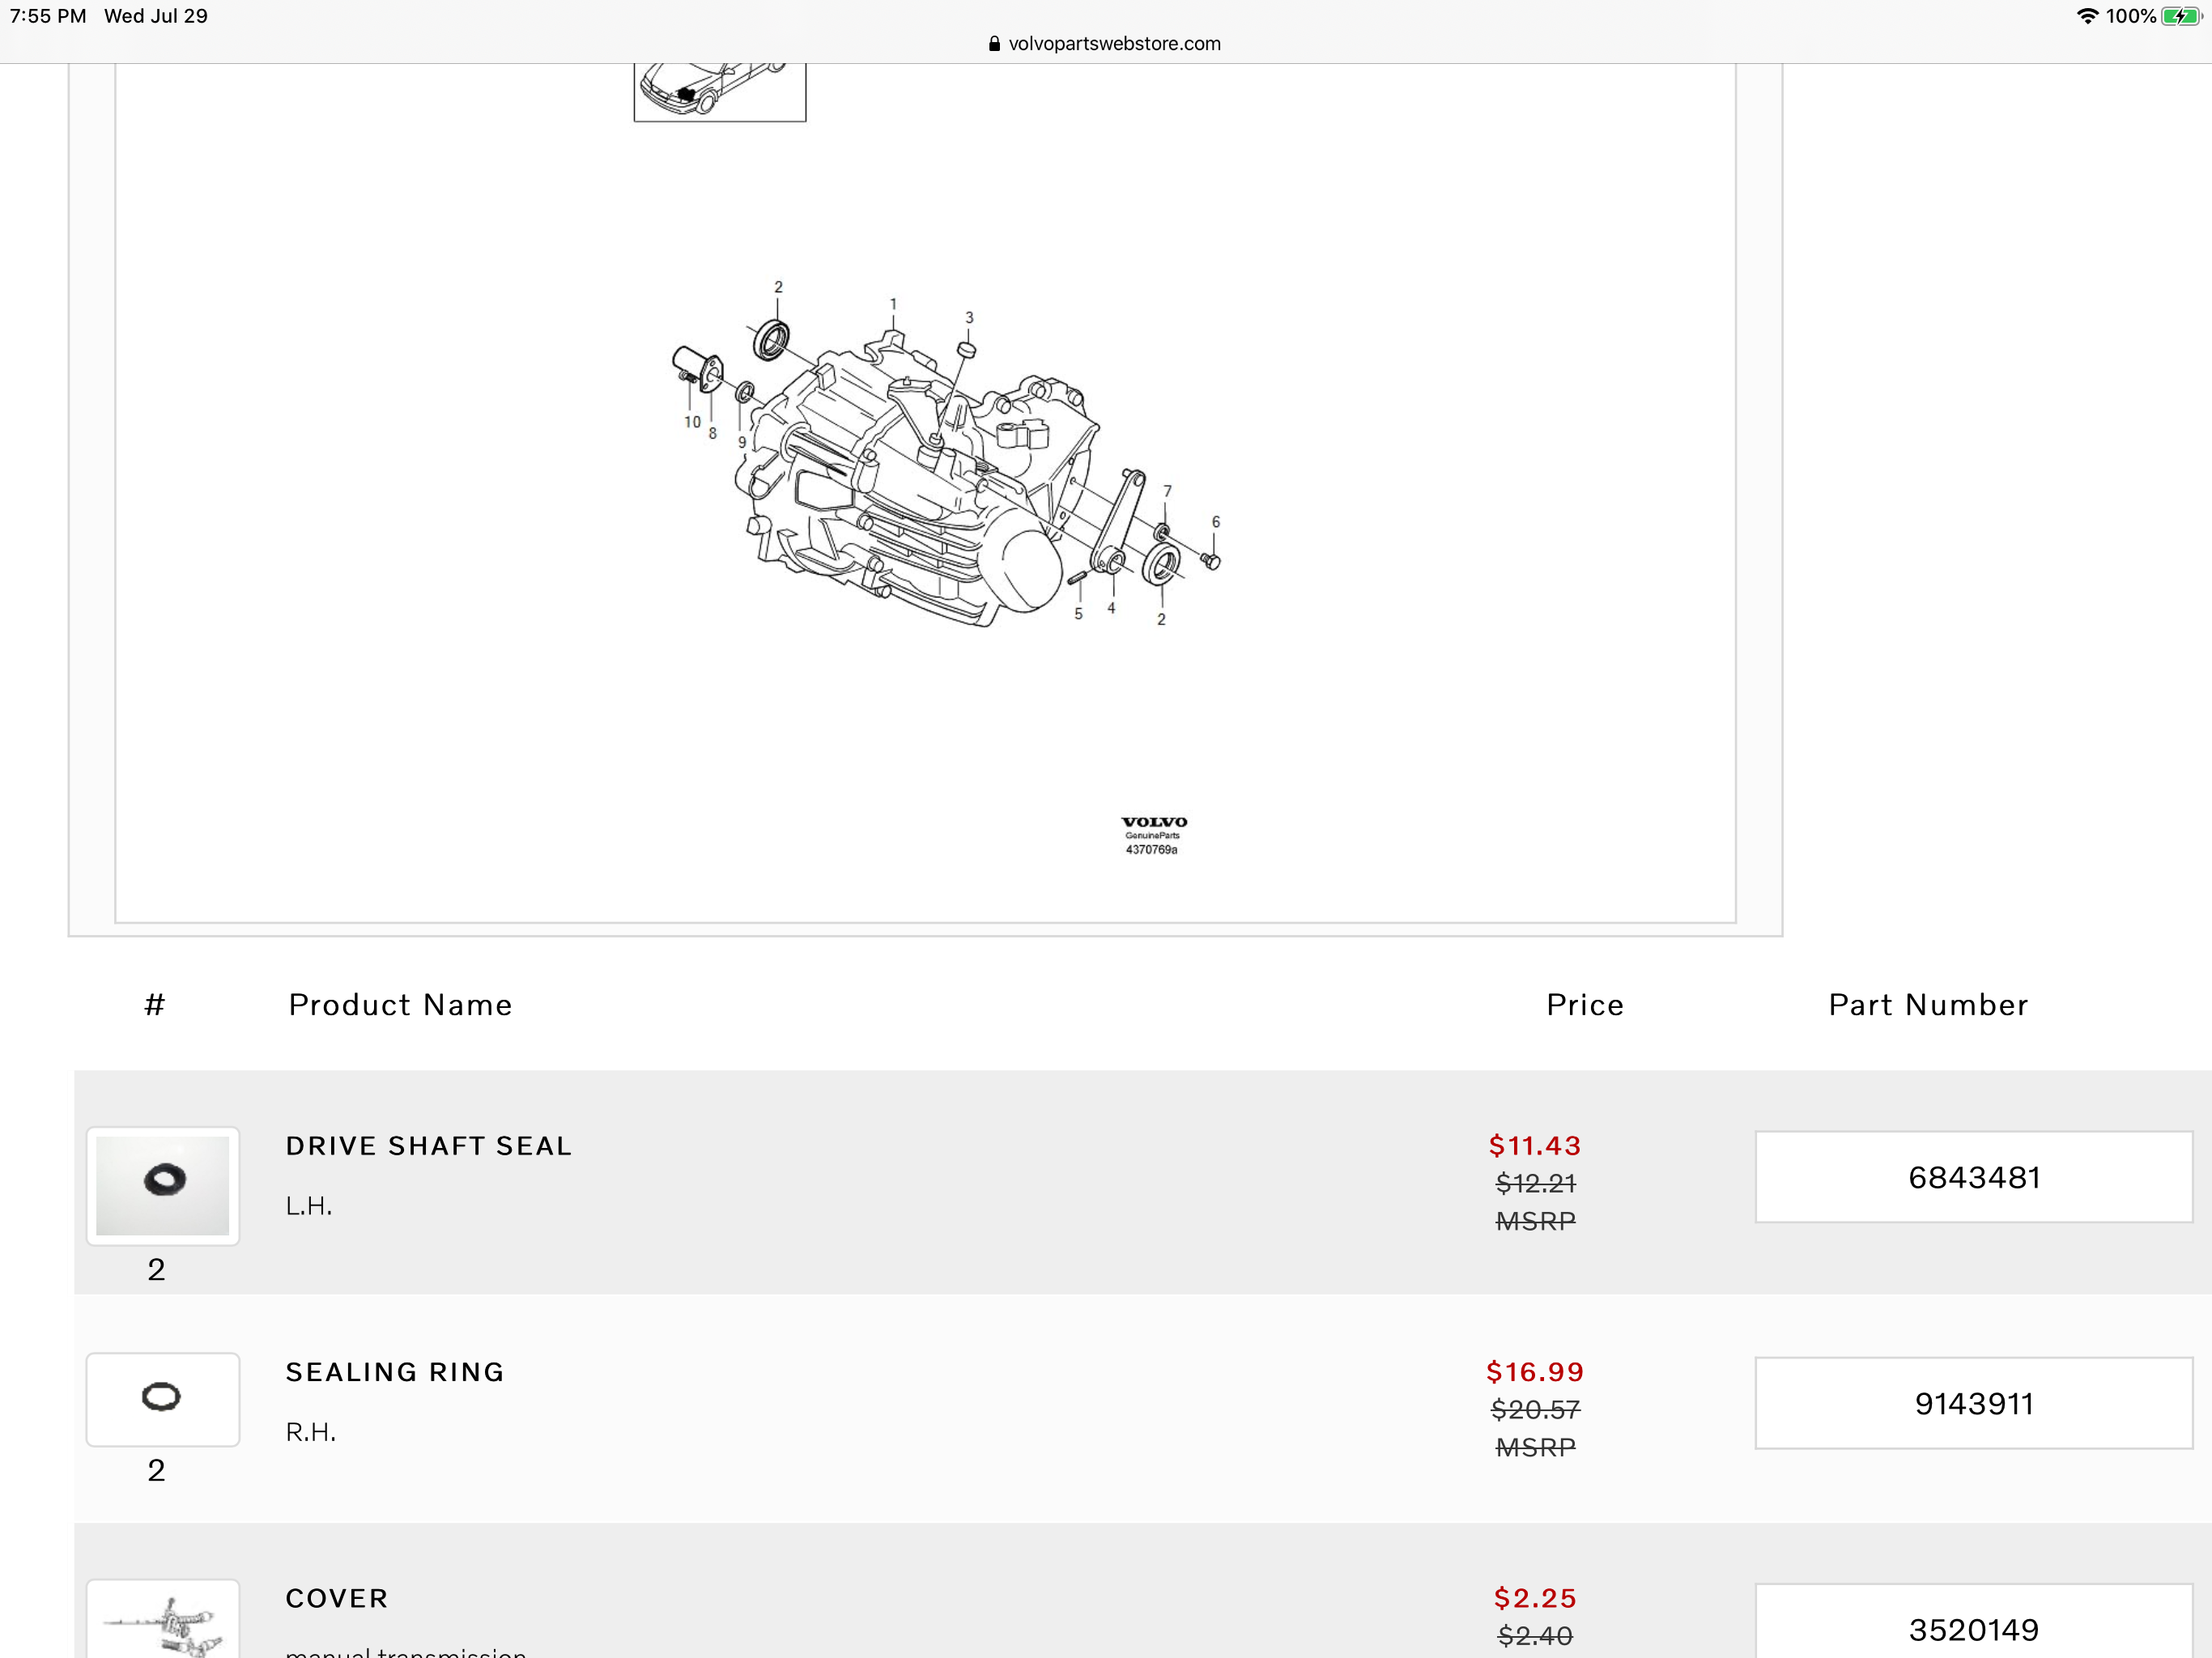2212x1658 pixels.
Task: Select part number 9143911 button
Action: pyautogui.click(x=1973, y=1403)
